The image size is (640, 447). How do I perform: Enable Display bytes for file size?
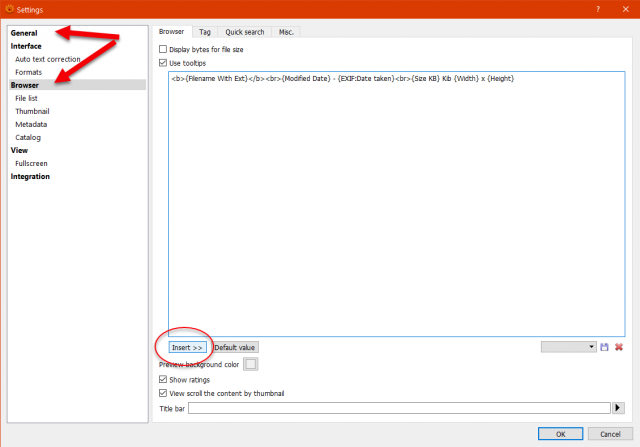tap(163, 49)
